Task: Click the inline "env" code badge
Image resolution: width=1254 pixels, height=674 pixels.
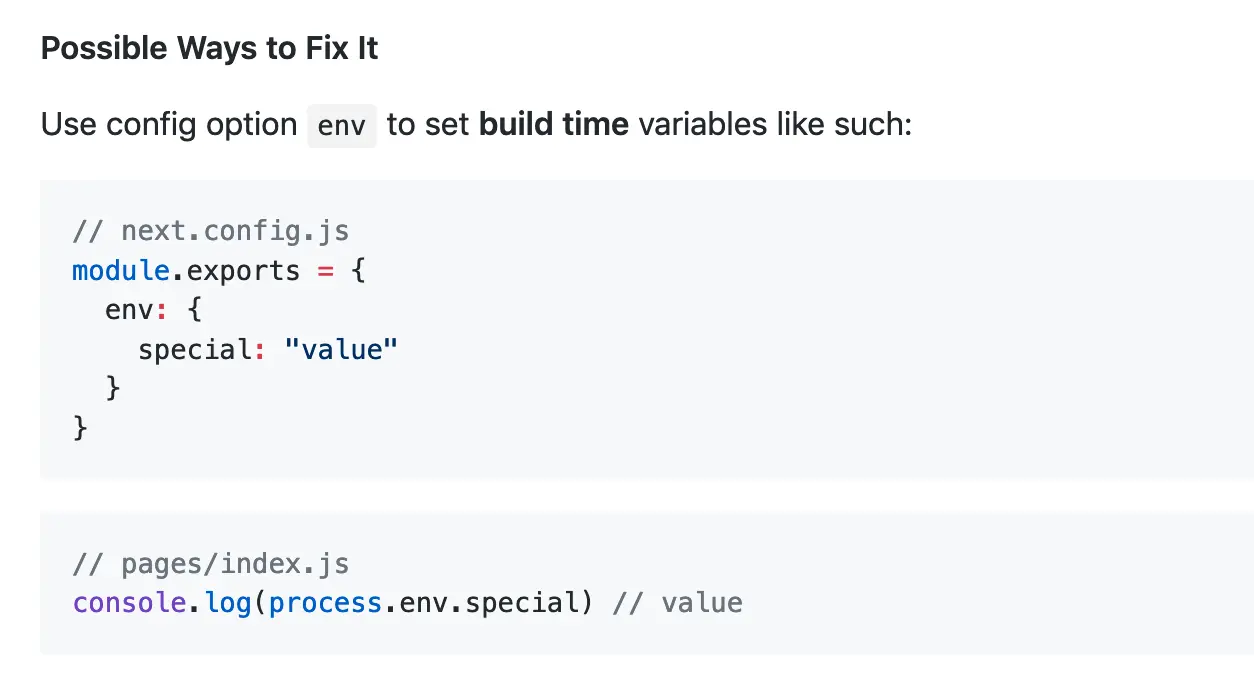Action: pyautogui.click(x=341, y=126)
